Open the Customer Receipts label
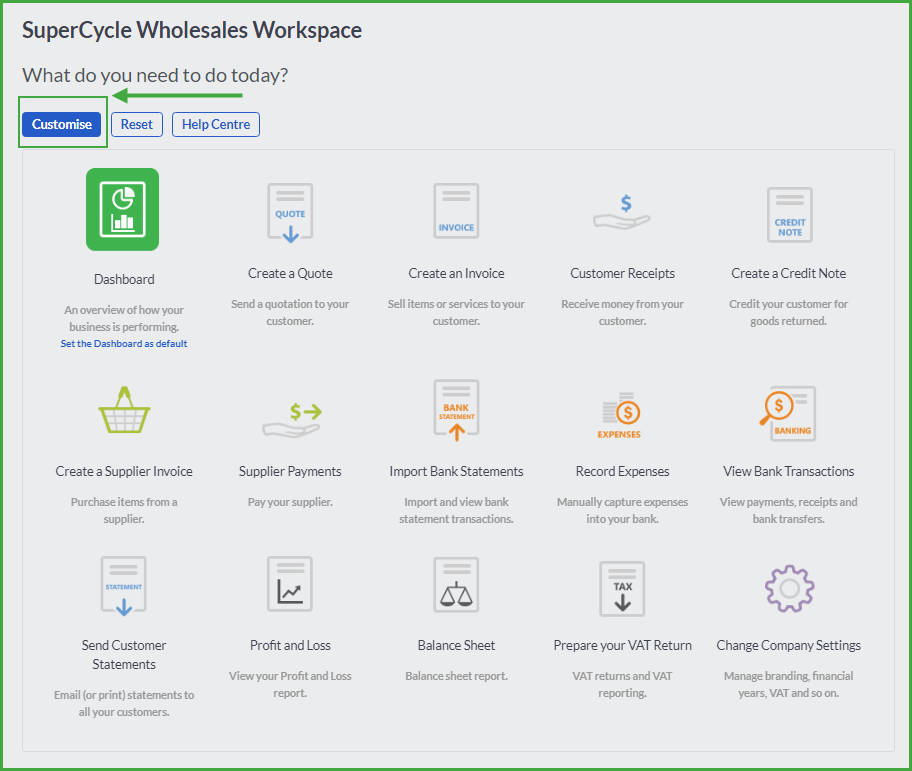The image size is (912, 771). click(622, 273)
